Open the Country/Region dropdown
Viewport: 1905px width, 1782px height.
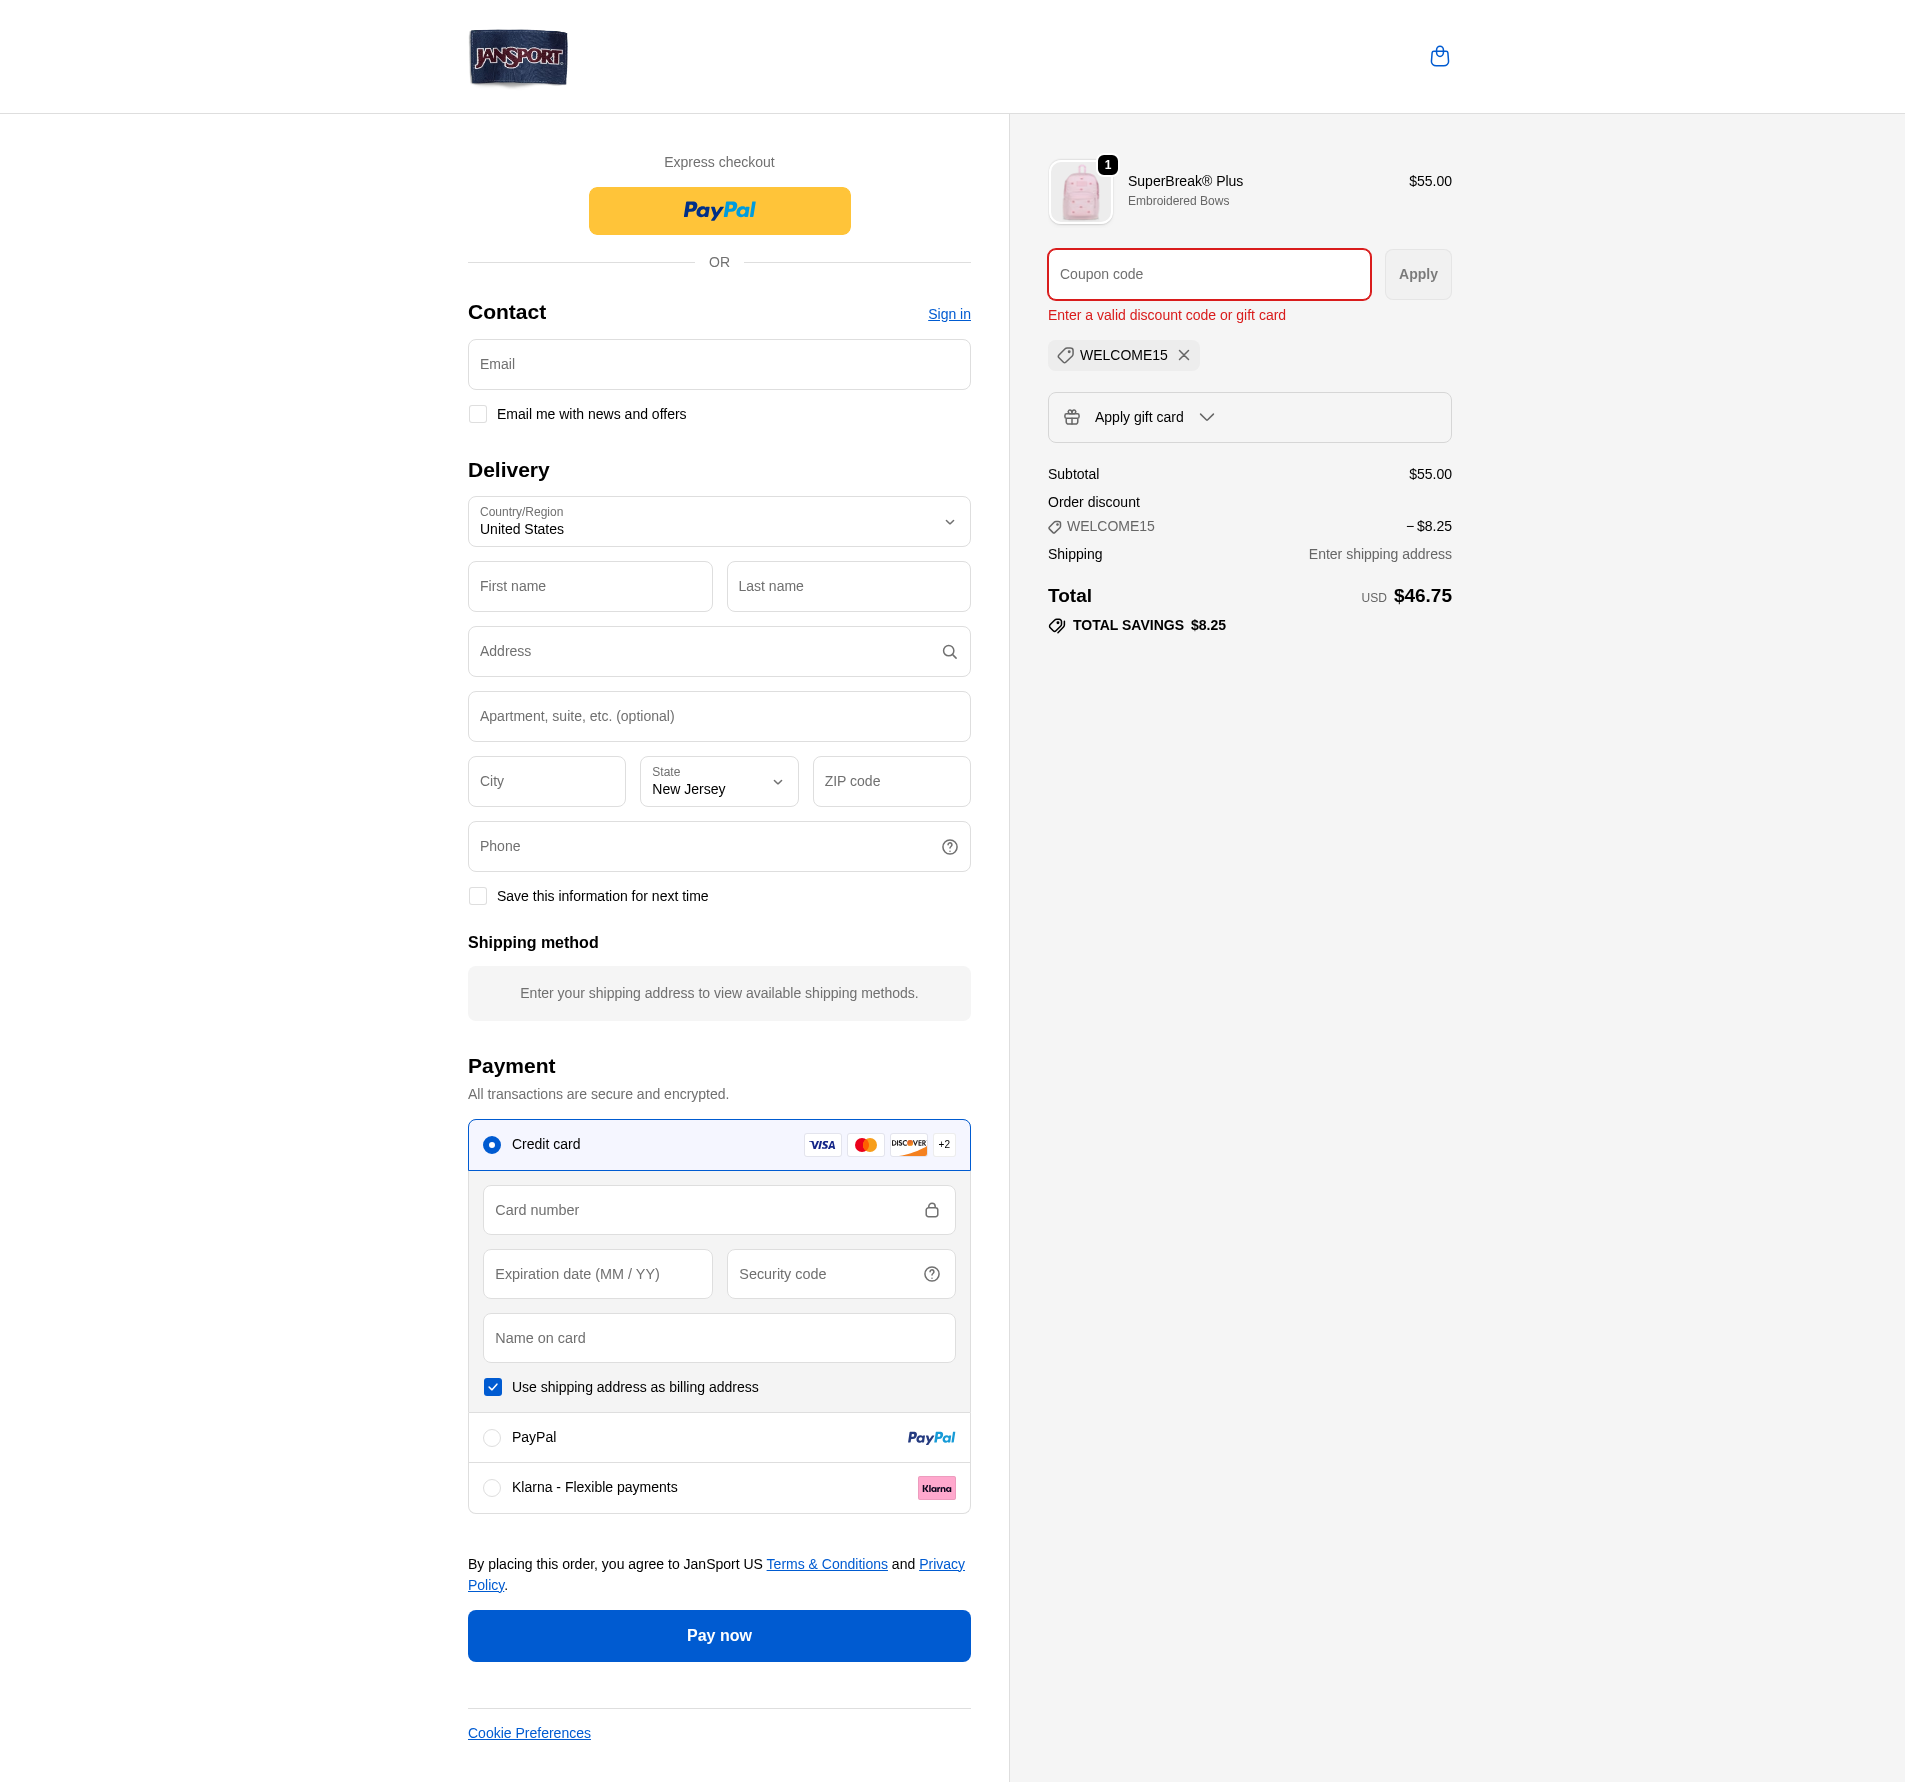[719, 522]
